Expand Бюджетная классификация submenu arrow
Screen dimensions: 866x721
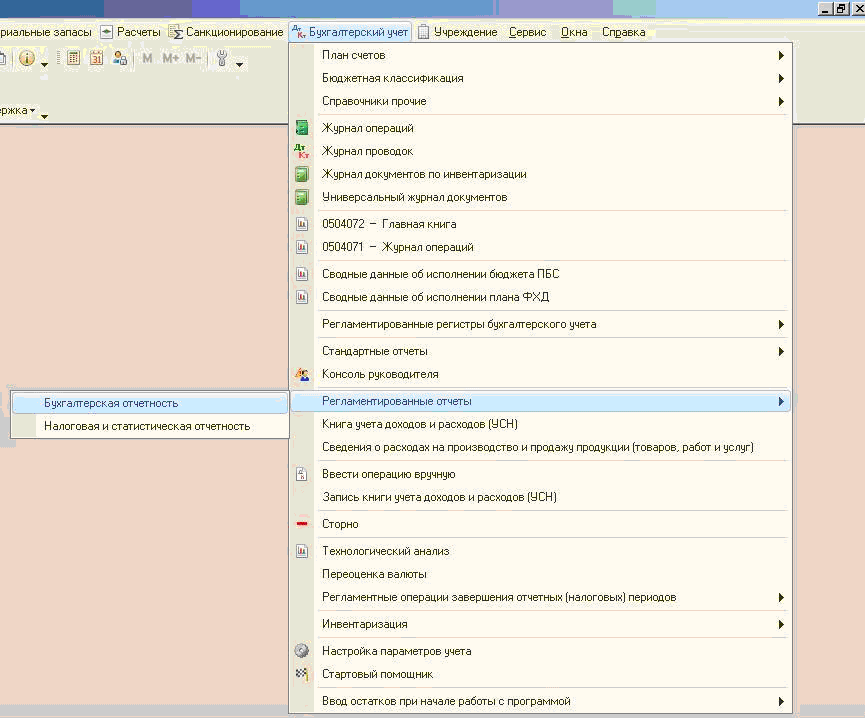tap(781, 78)
